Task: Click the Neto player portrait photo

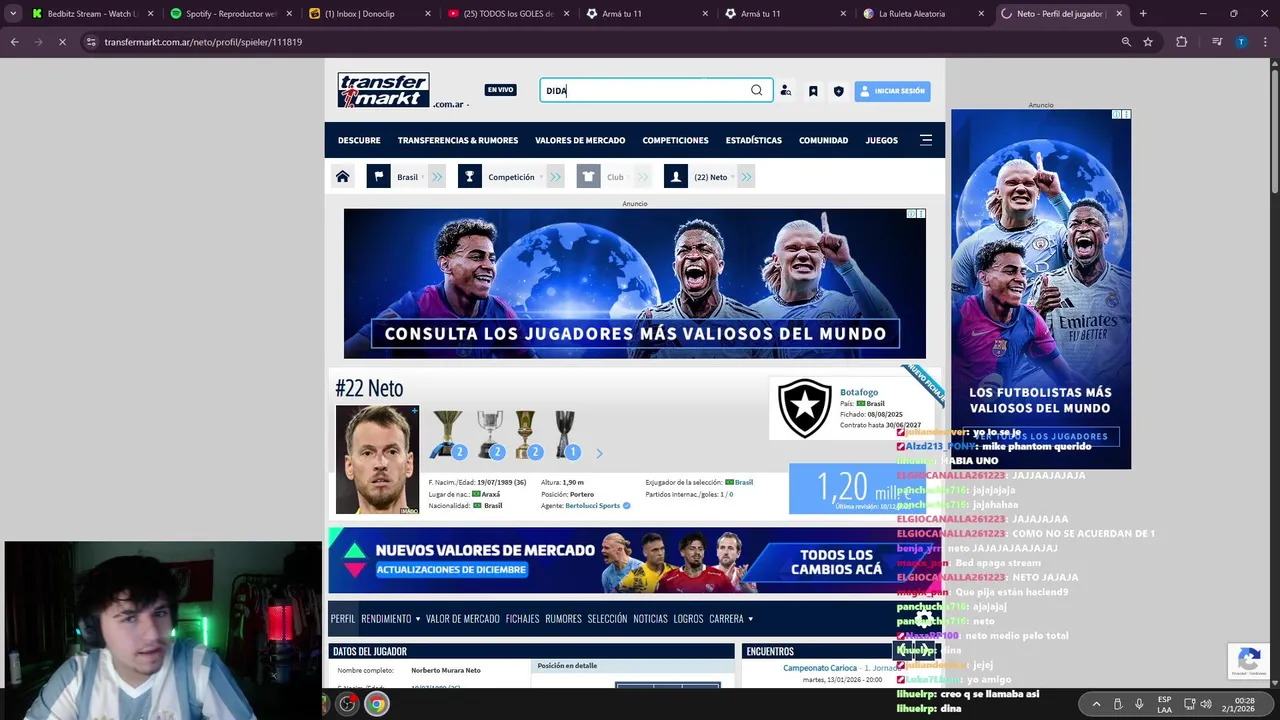Action: tap(377, 460)
